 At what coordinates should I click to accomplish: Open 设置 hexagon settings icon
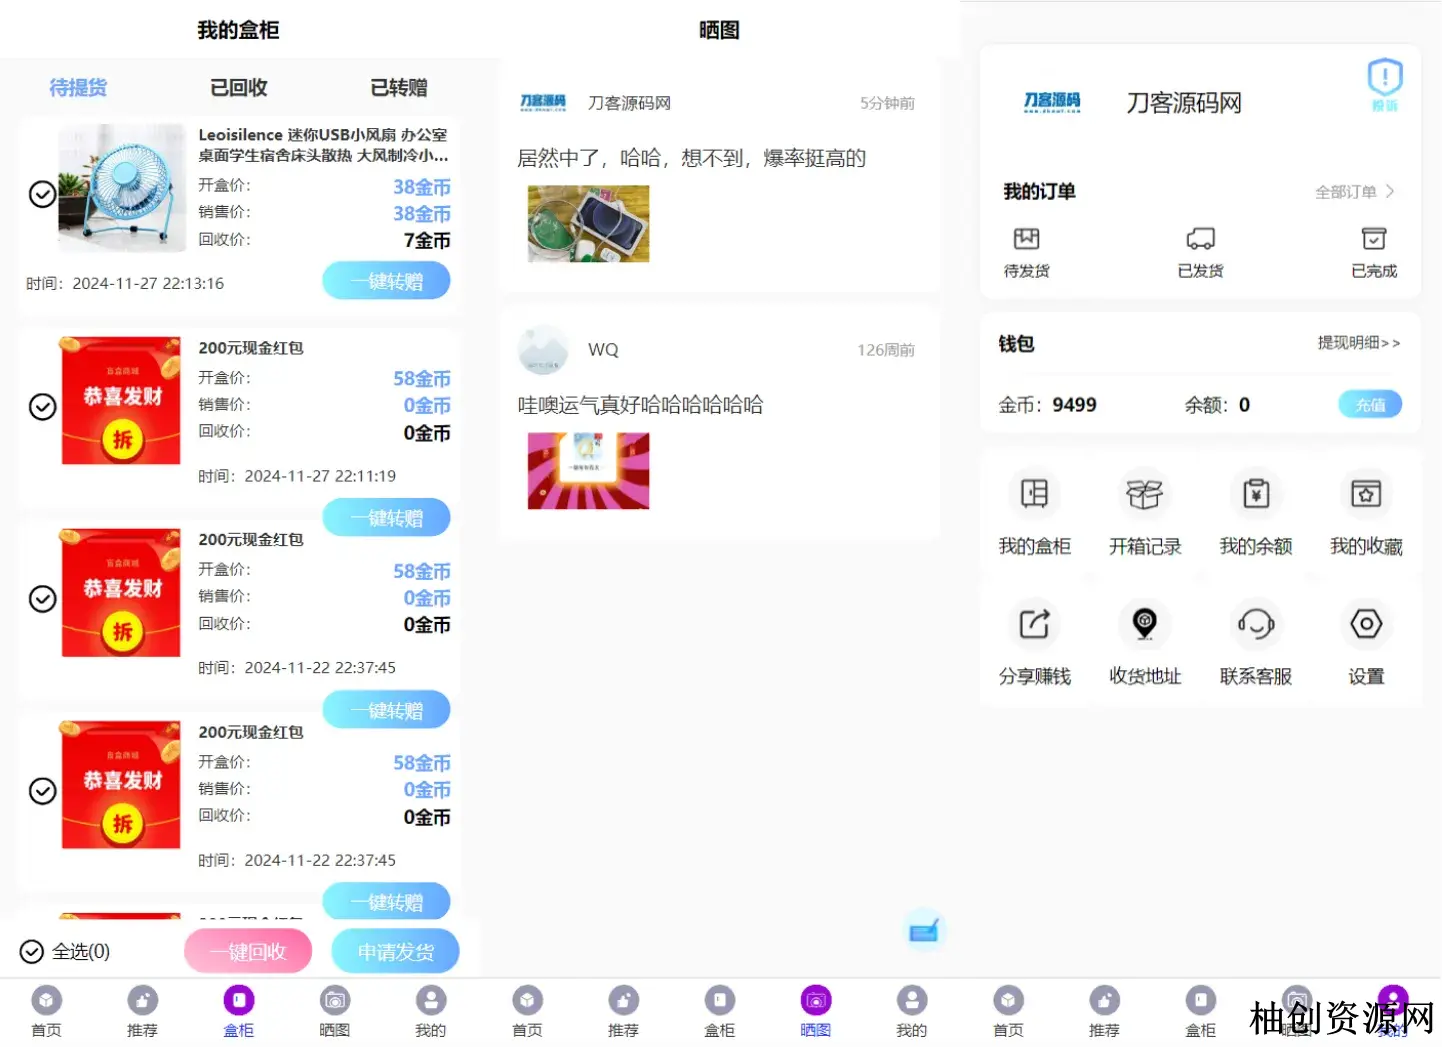[1365, 624]
